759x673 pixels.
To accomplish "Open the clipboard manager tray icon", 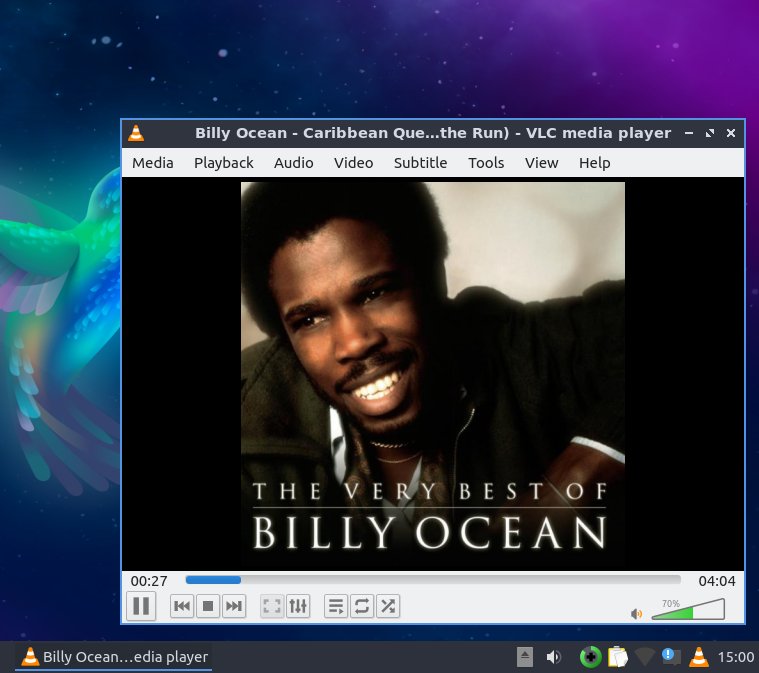I will tap(618, 657).
